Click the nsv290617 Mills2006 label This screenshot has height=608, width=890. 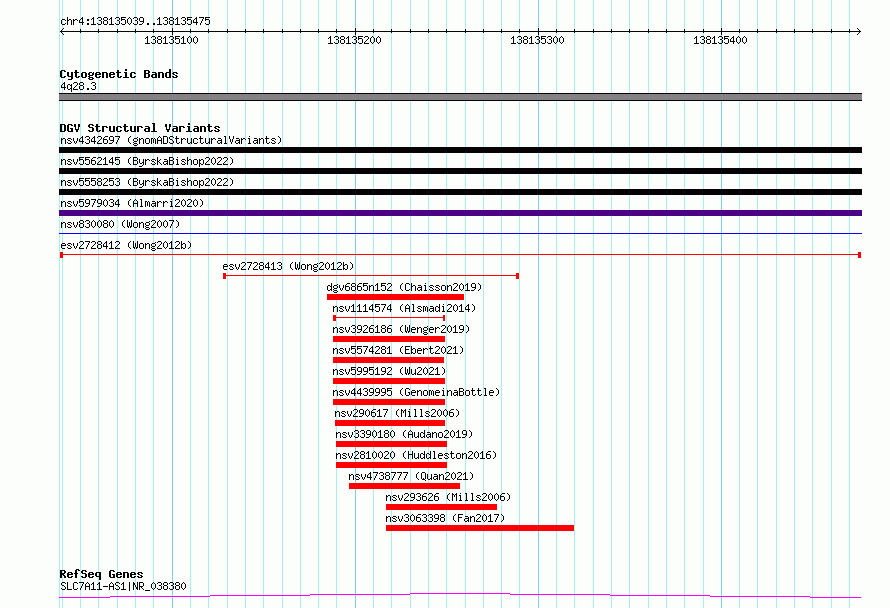point(397,413)
